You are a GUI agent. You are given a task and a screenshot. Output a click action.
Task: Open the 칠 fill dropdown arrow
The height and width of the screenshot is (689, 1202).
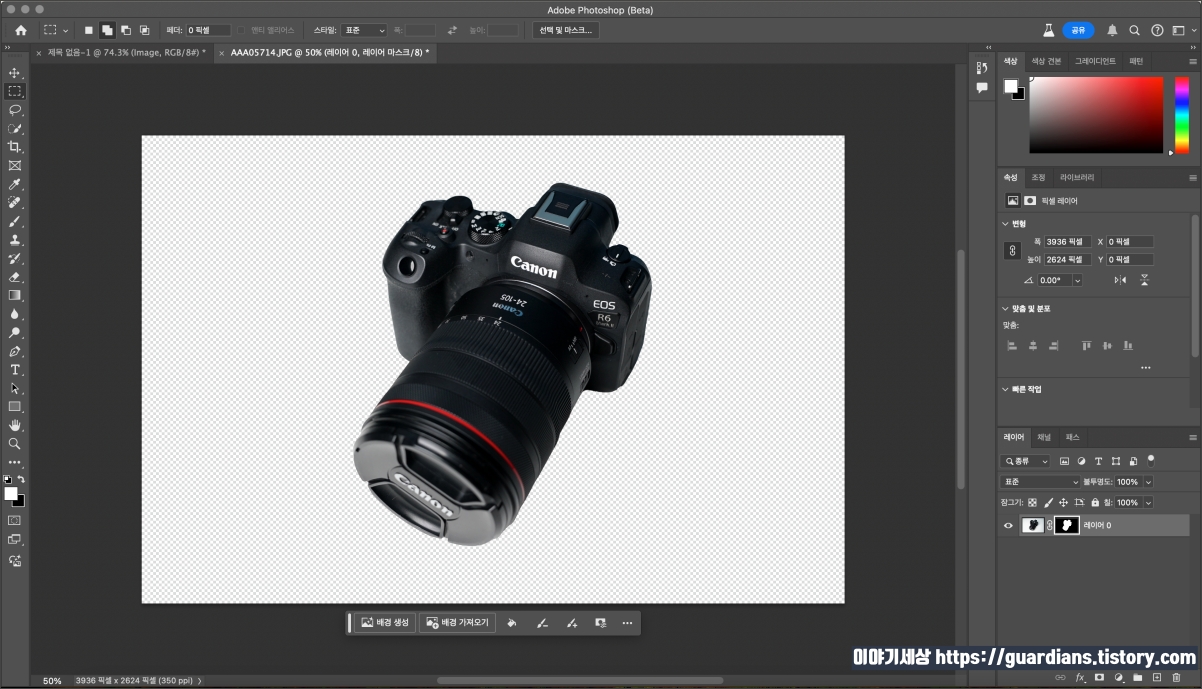coord(1148,503)
